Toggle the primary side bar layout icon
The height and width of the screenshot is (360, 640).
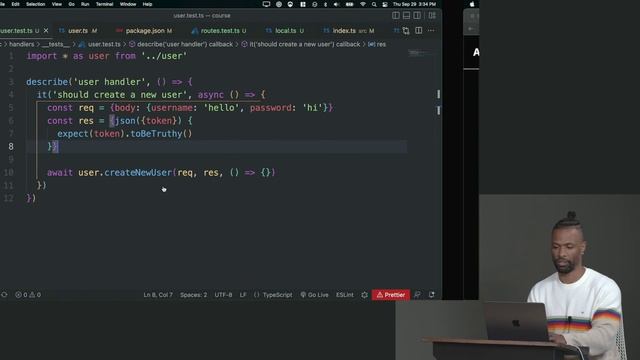(396, 16)
